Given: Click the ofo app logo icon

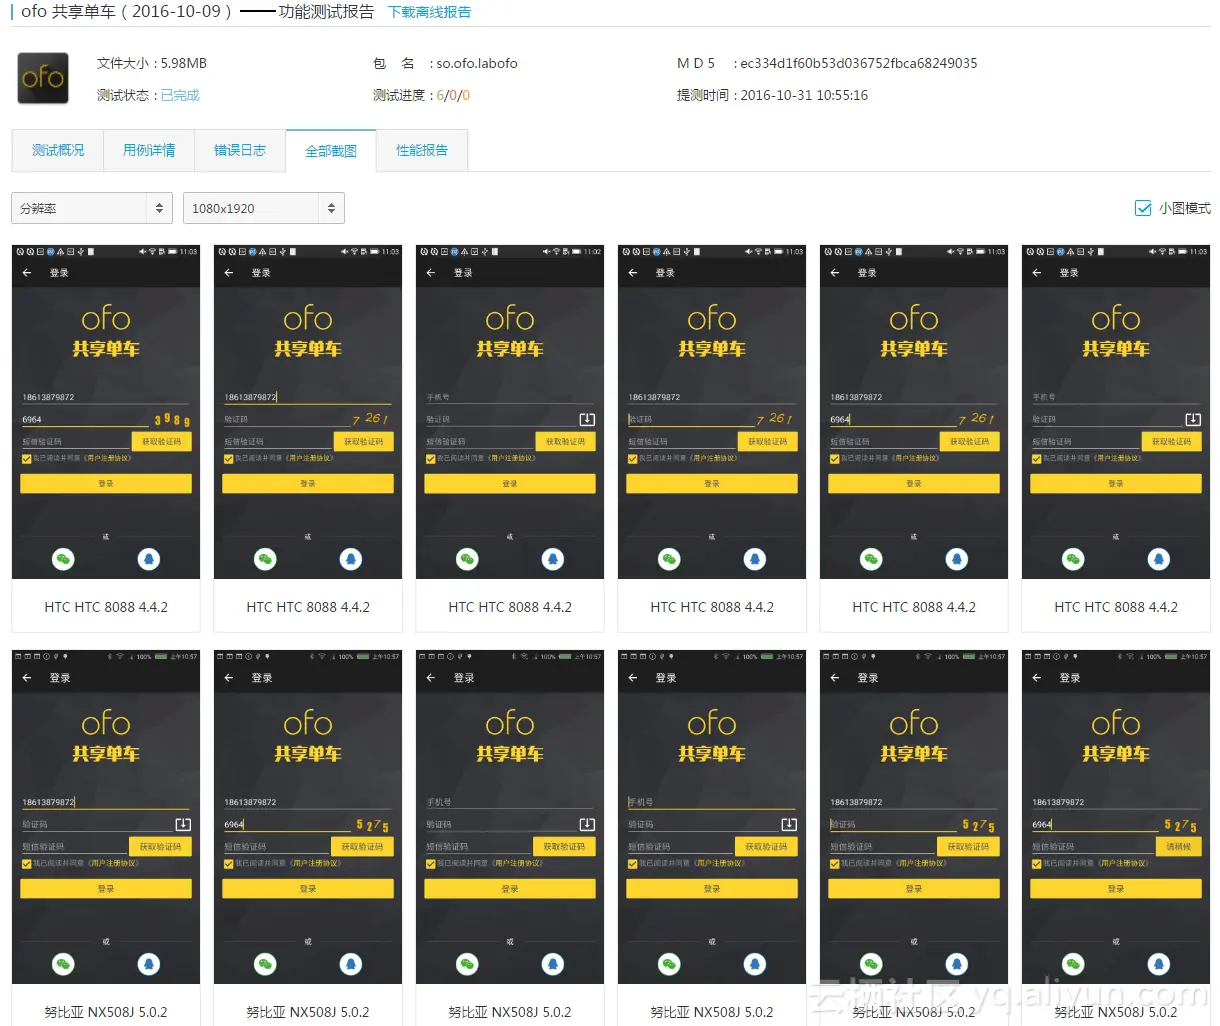Looking at the screenshot, I should (x=43, y=78).
